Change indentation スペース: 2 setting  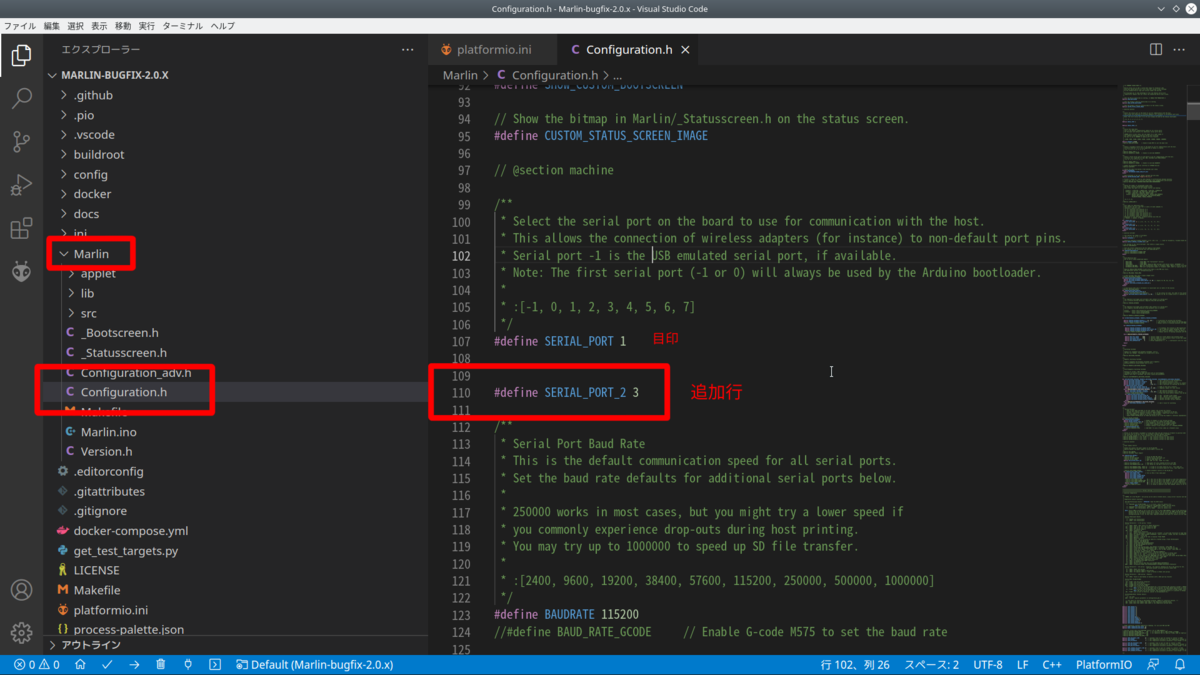coord(932,665)
